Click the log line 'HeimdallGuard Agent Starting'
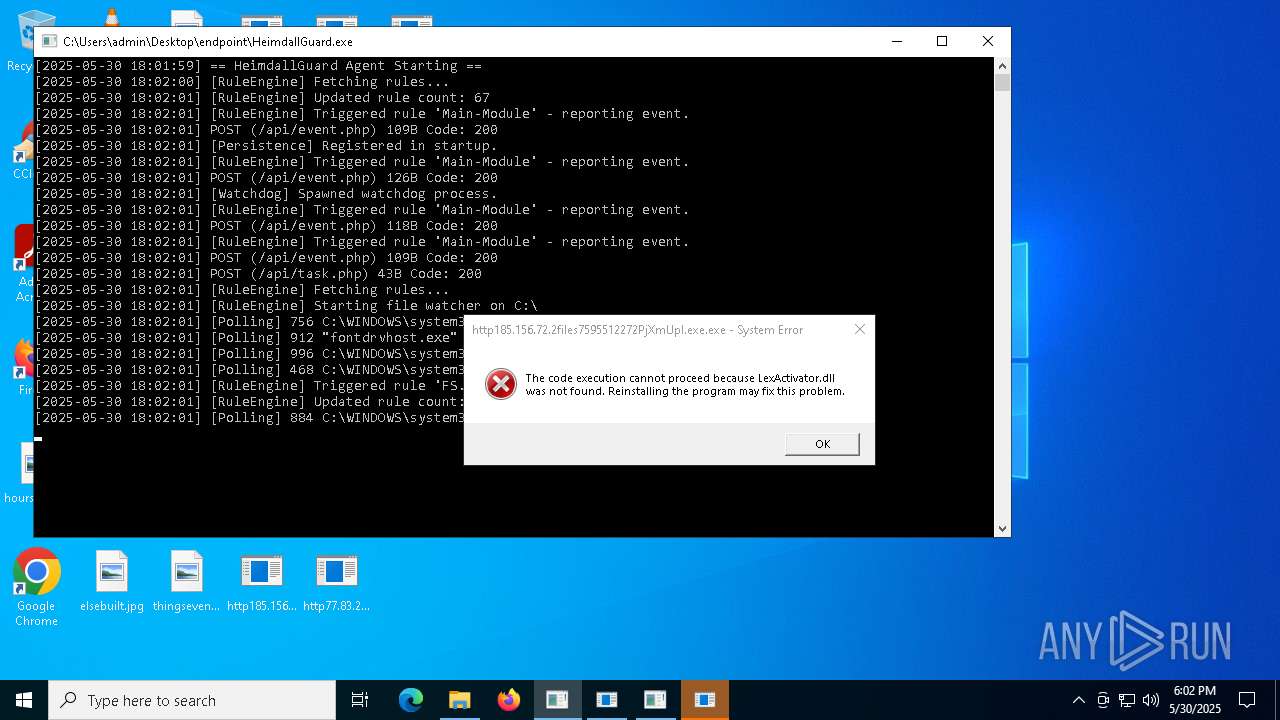1280x720 pixels. click(x=258, y=66)
